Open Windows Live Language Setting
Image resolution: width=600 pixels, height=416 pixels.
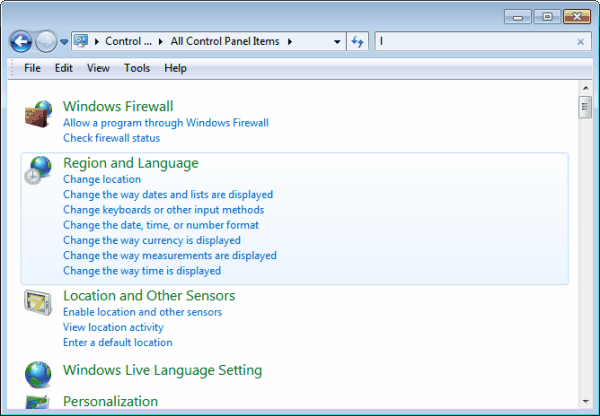click(x=162, y=370)
